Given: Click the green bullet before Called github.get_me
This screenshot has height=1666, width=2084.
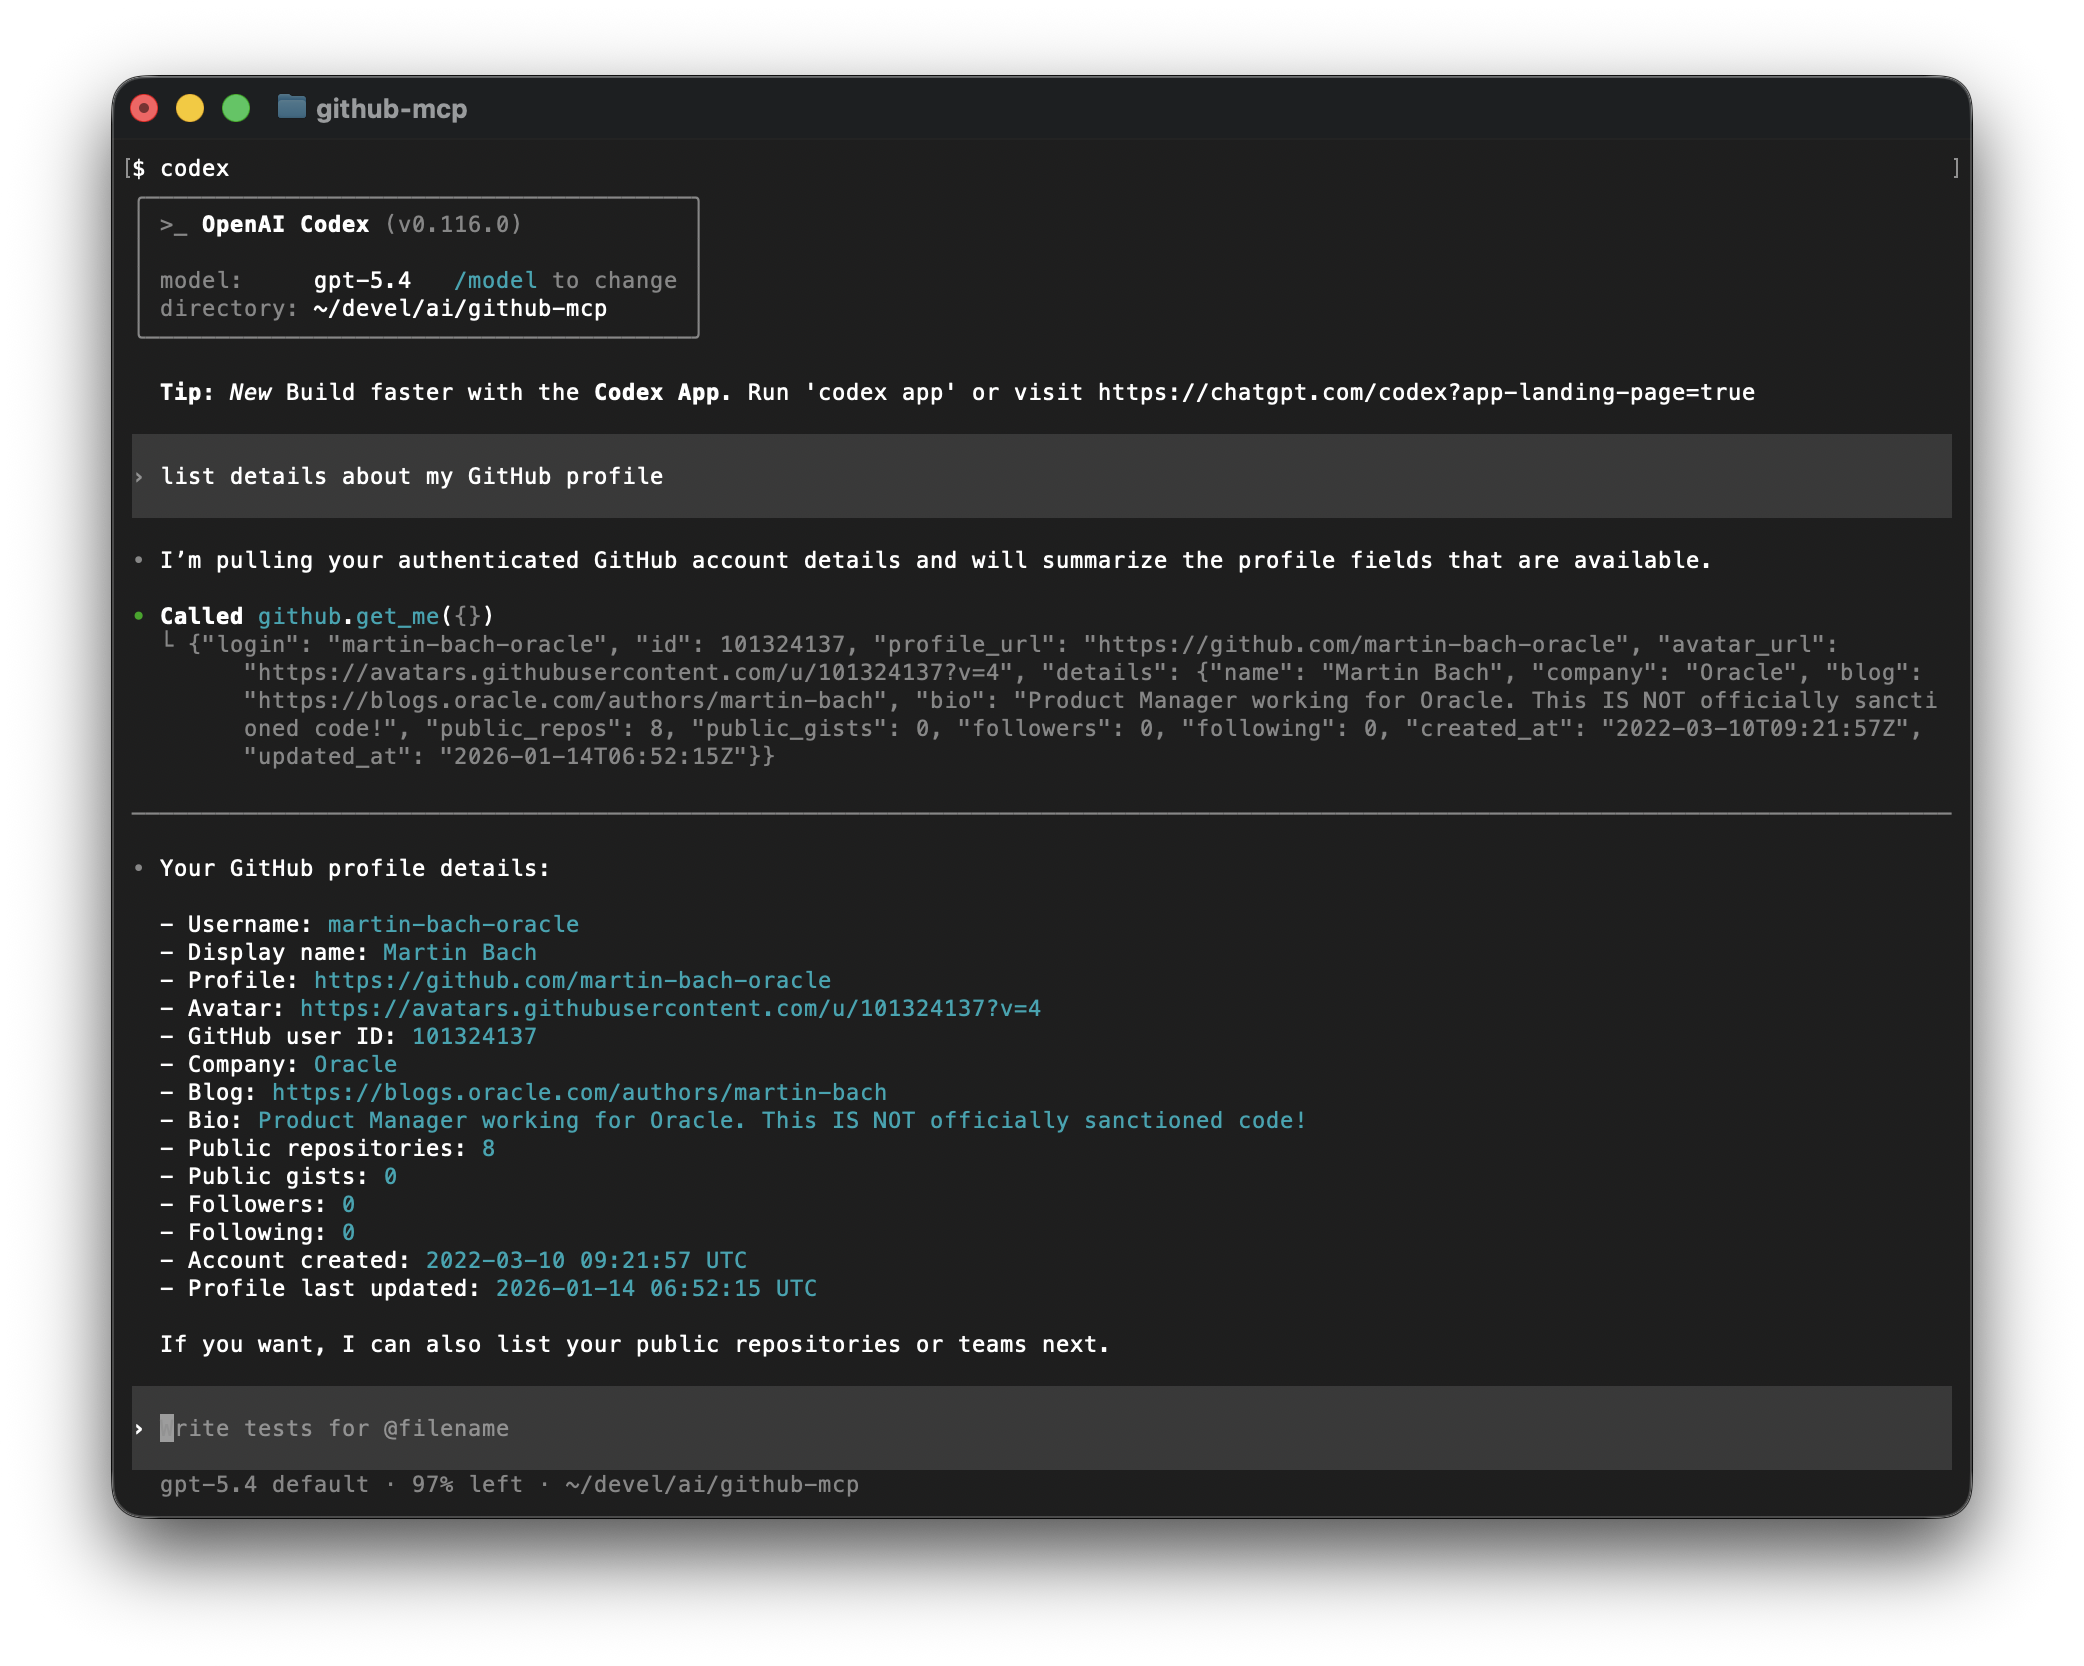Looking at the screenshot, I should [139, 616].
